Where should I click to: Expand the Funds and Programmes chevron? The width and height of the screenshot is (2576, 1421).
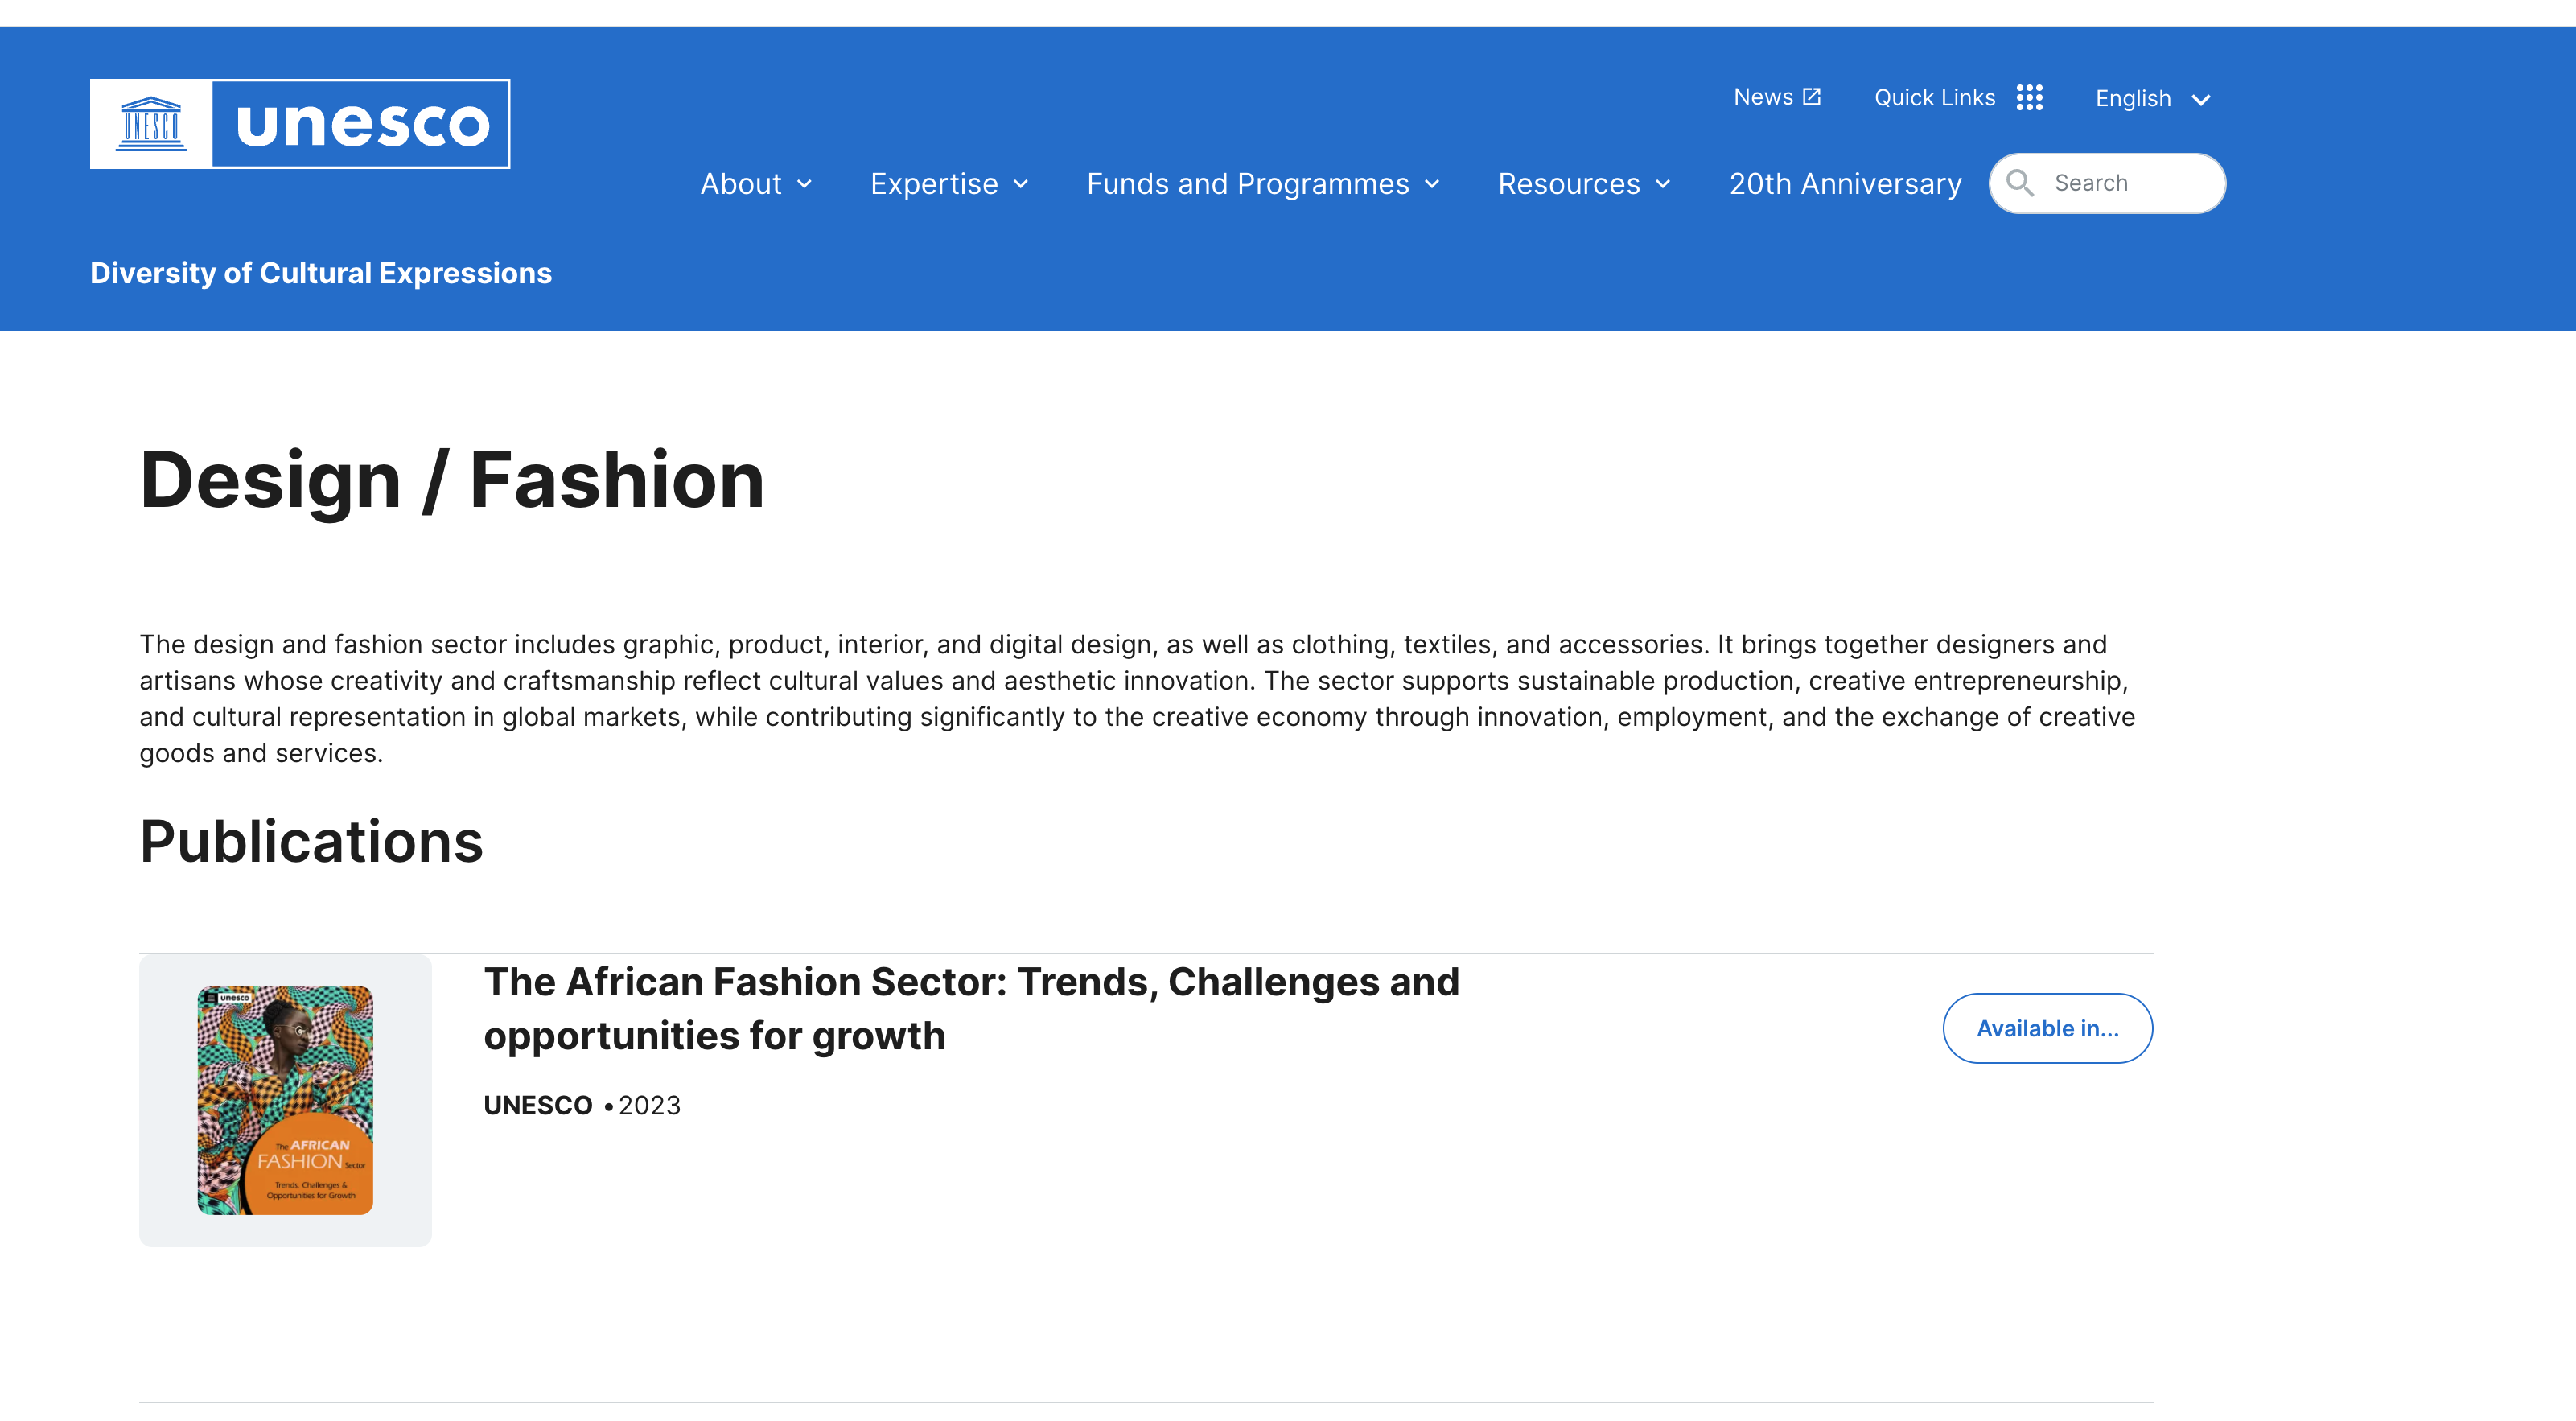(1432, 184)
